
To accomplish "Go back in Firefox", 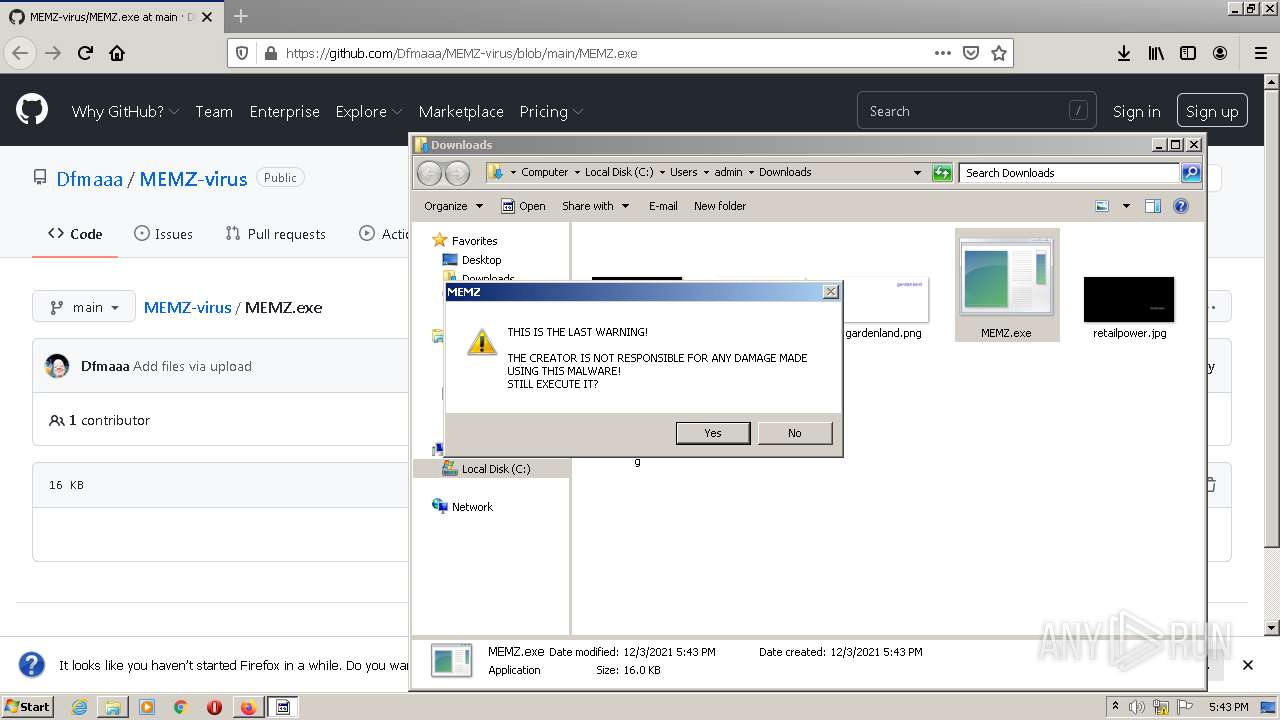I will pos(20,53).
